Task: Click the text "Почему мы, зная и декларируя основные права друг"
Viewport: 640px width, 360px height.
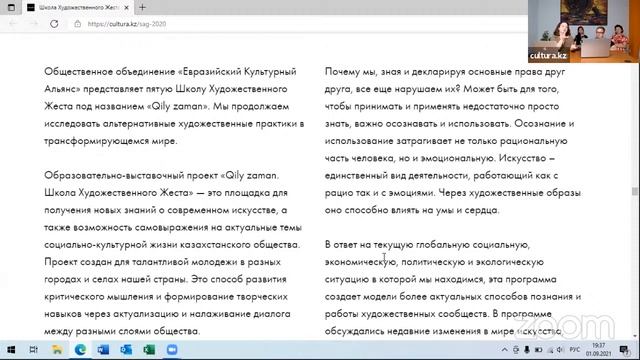Action: pyautogui.click(x=445, y=71)
